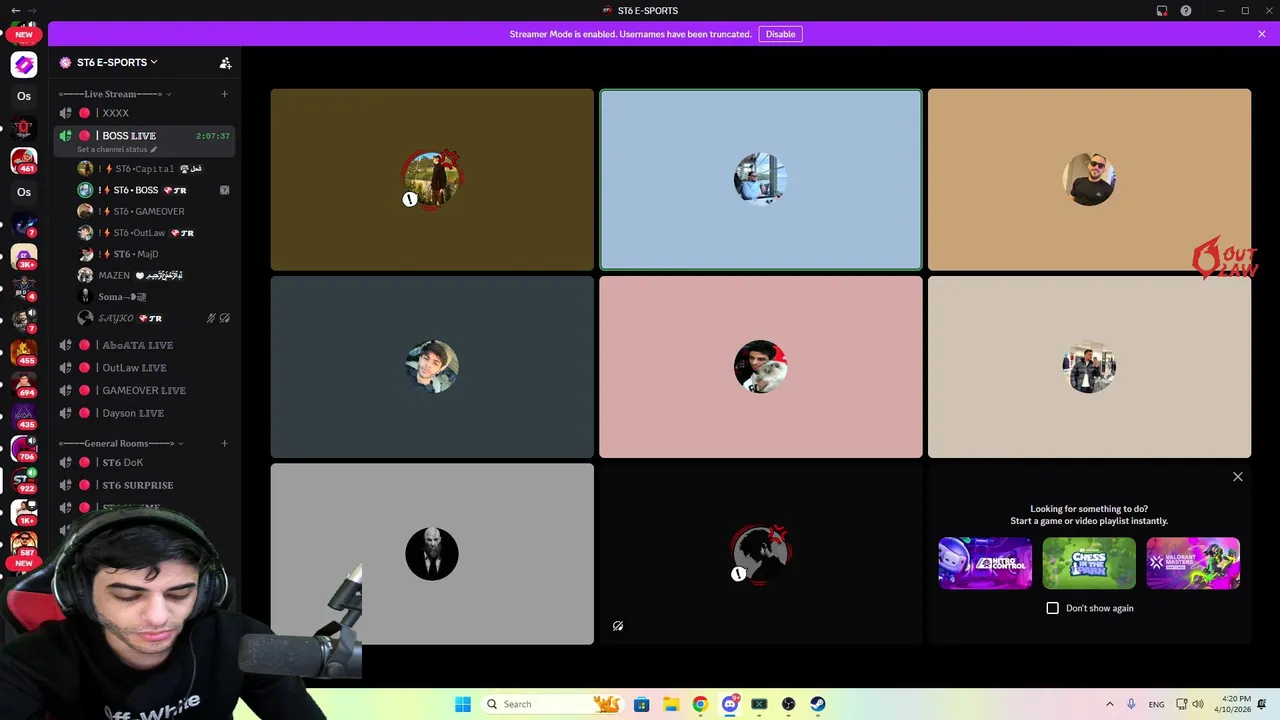Focus the olive-brown participant tile
Screen dimensions: 1280x720
[432, 180]
